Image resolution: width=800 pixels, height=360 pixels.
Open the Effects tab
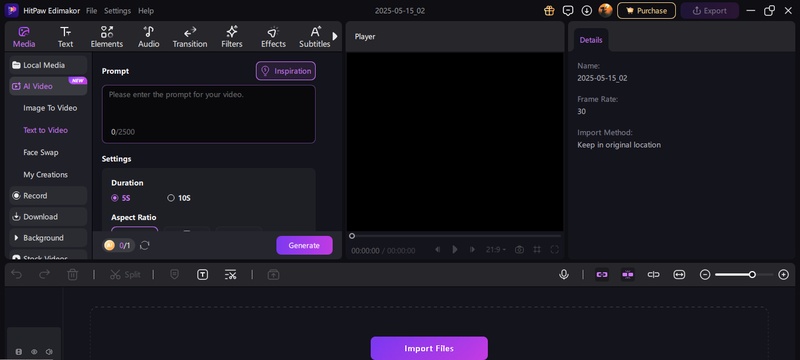pos(273,37)
